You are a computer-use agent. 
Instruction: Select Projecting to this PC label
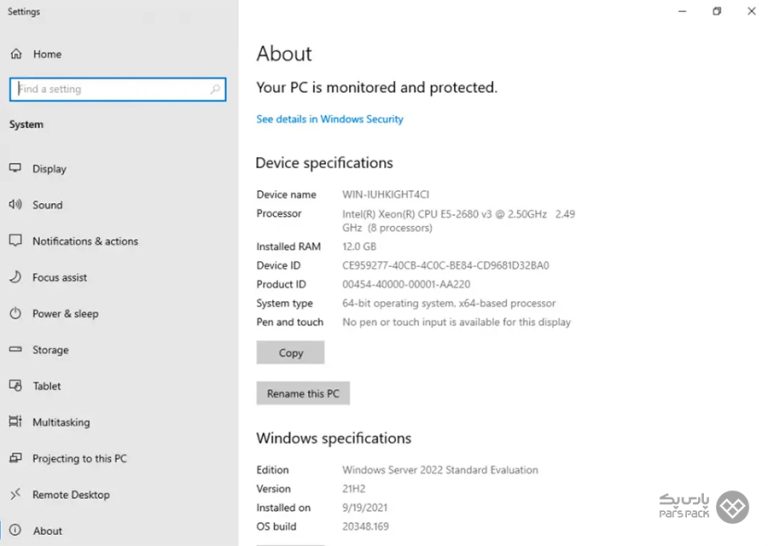point(80,459)
